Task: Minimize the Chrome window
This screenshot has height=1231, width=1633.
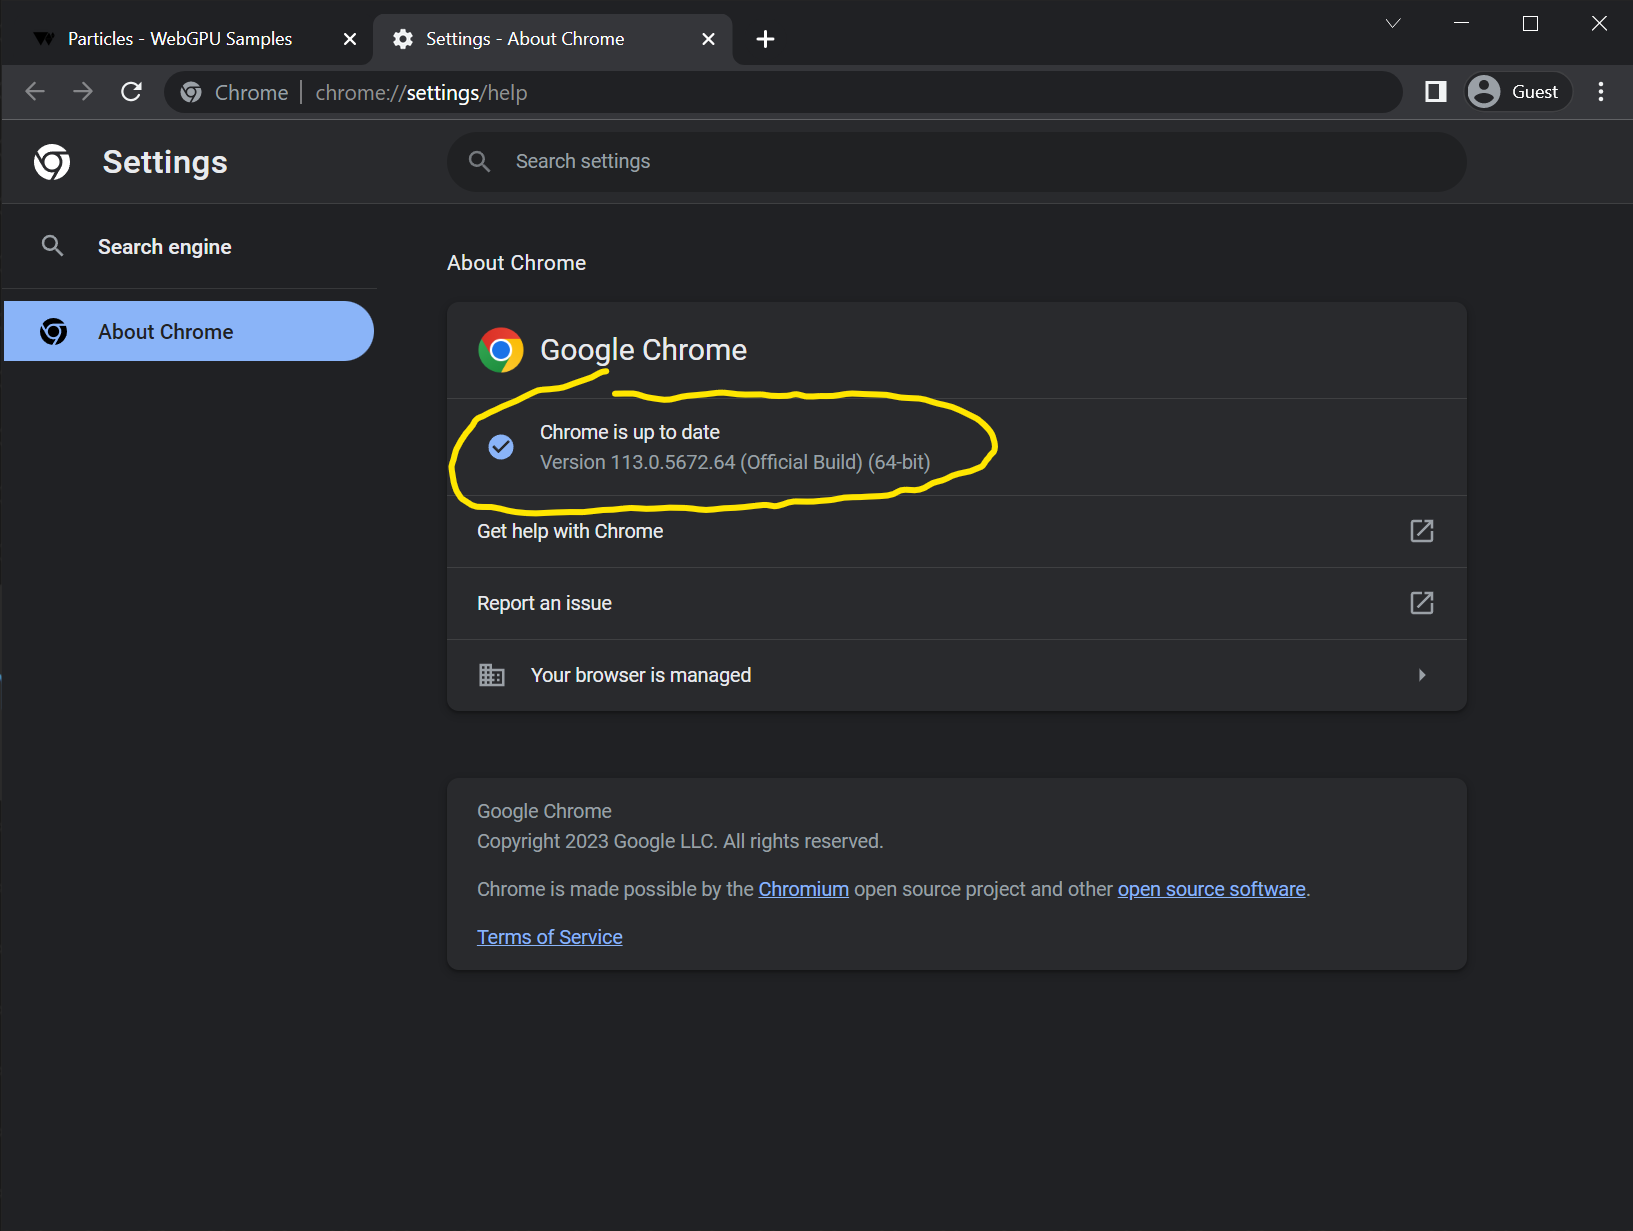Action: [x=1462, y=23]
